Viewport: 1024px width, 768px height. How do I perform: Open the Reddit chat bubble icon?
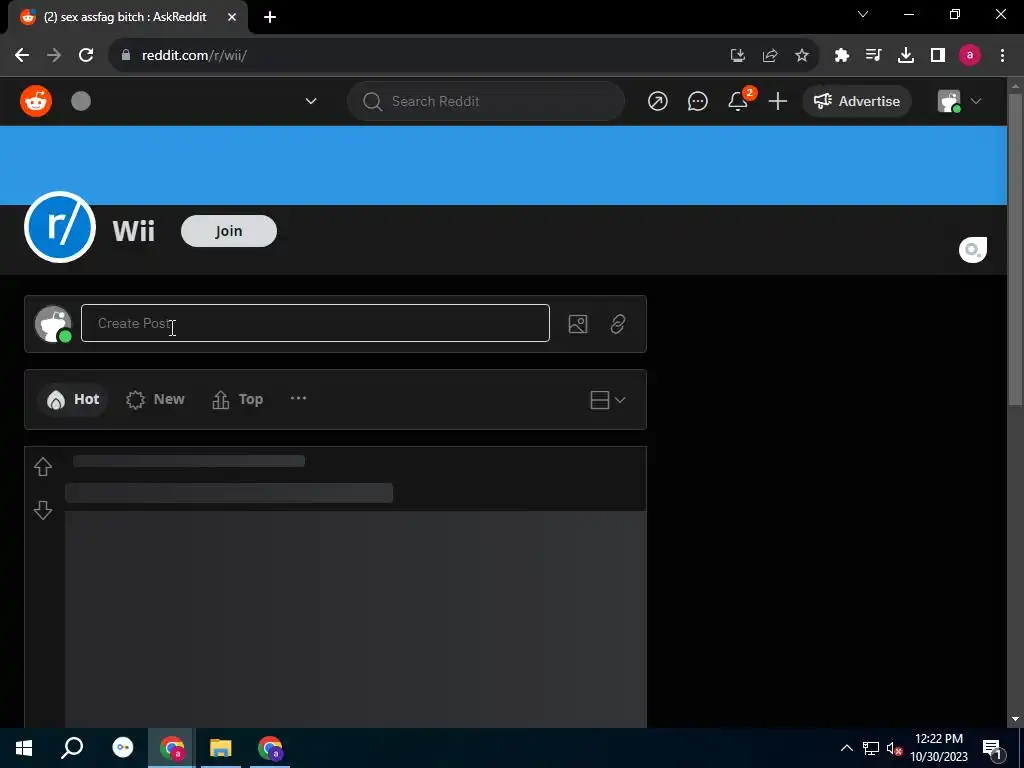pyautogui.click(x=697, y=101)
